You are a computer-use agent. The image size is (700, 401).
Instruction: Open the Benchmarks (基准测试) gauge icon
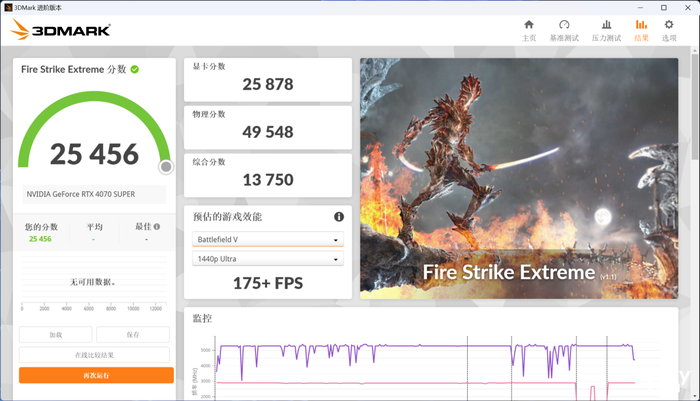point(564,25)
